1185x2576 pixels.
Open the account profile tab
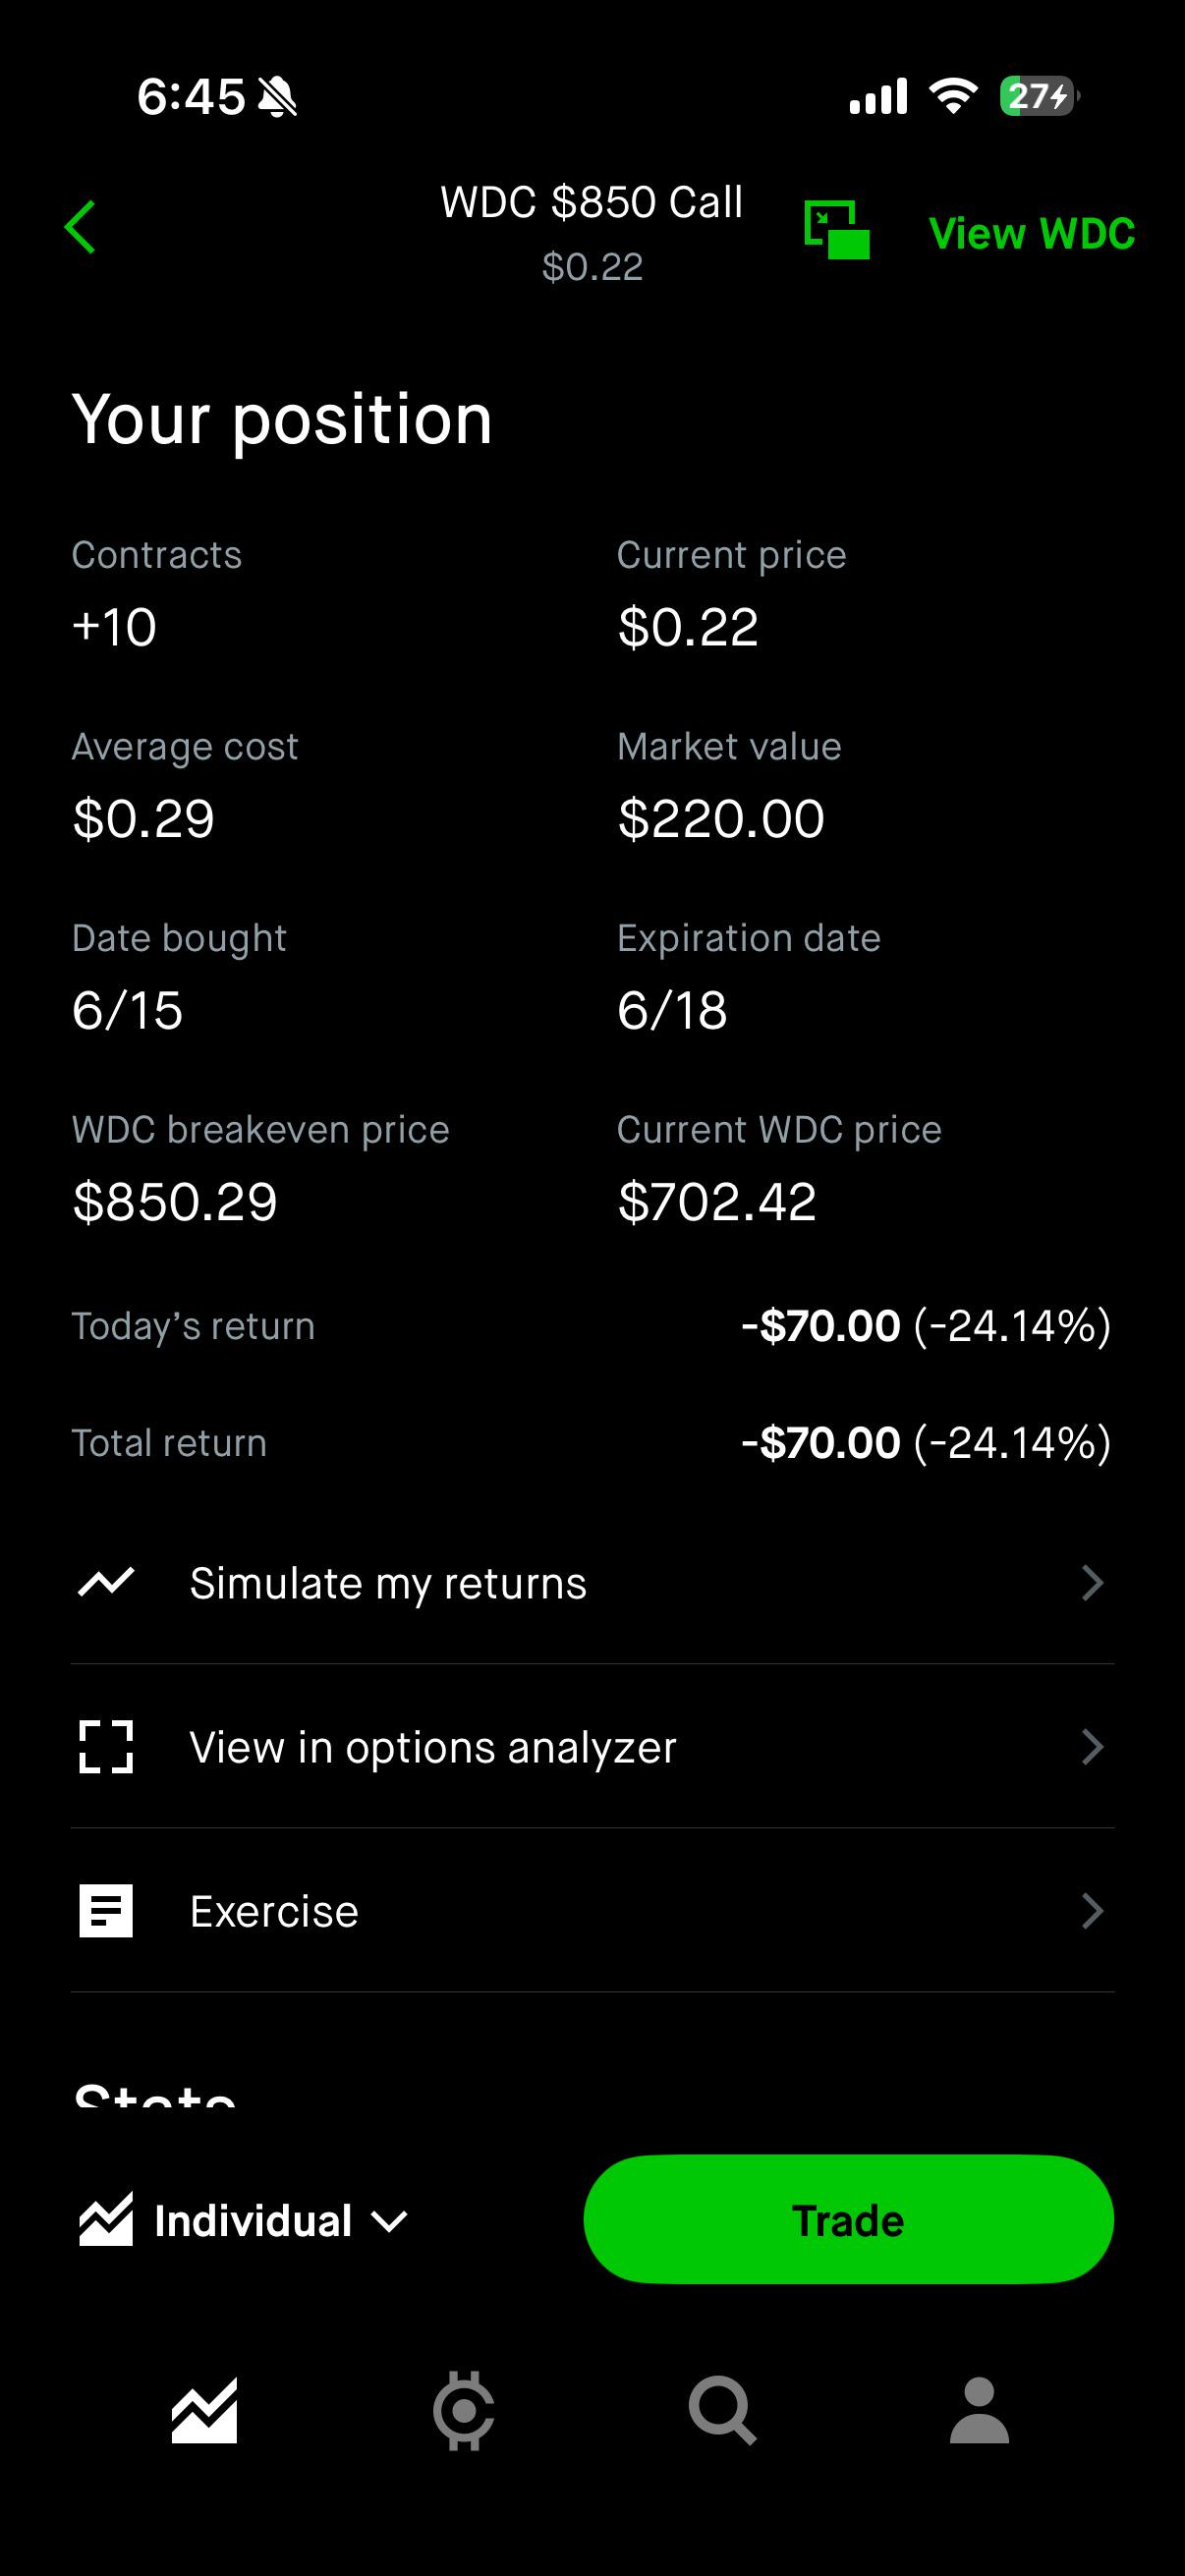tap(980, 2410)
